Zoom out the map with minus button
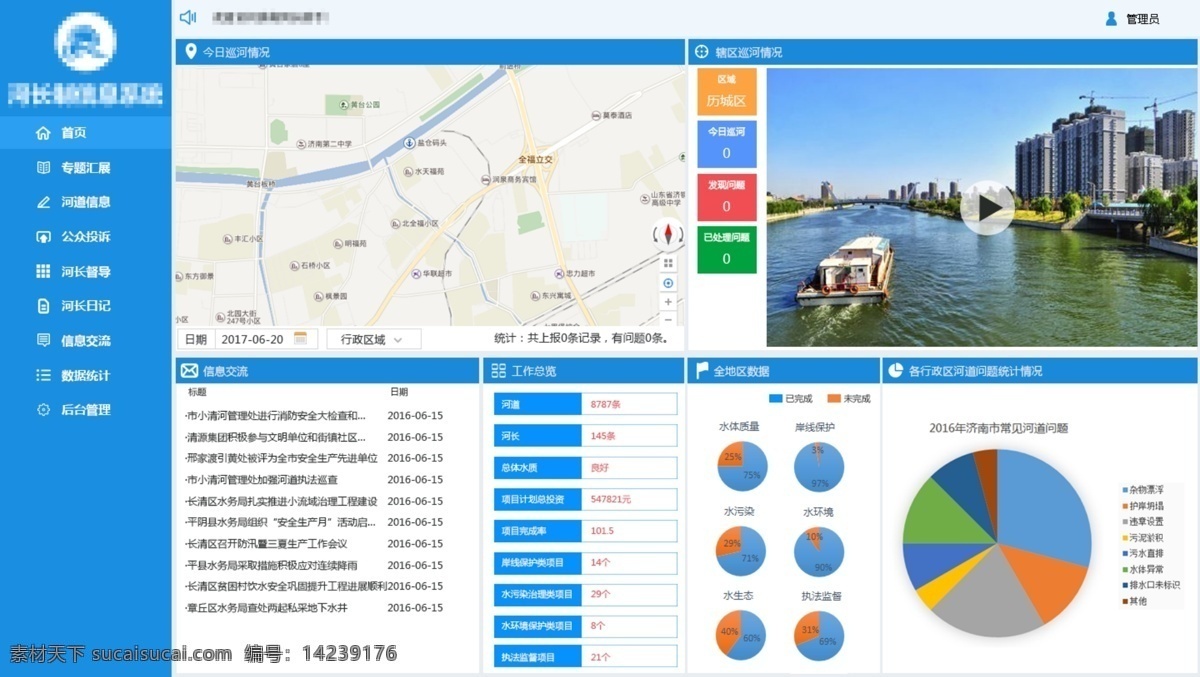 pyautogui.click(x=668, y=319)
